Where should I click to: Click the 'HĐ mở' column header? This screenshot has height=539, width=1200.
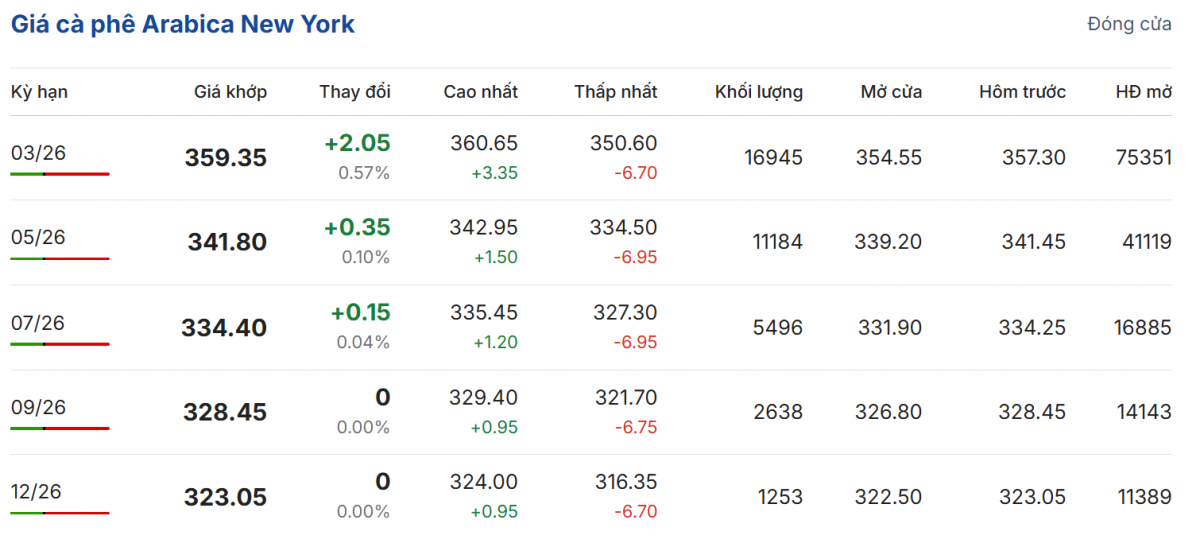pyautogui.click(x=1143, y=92)
